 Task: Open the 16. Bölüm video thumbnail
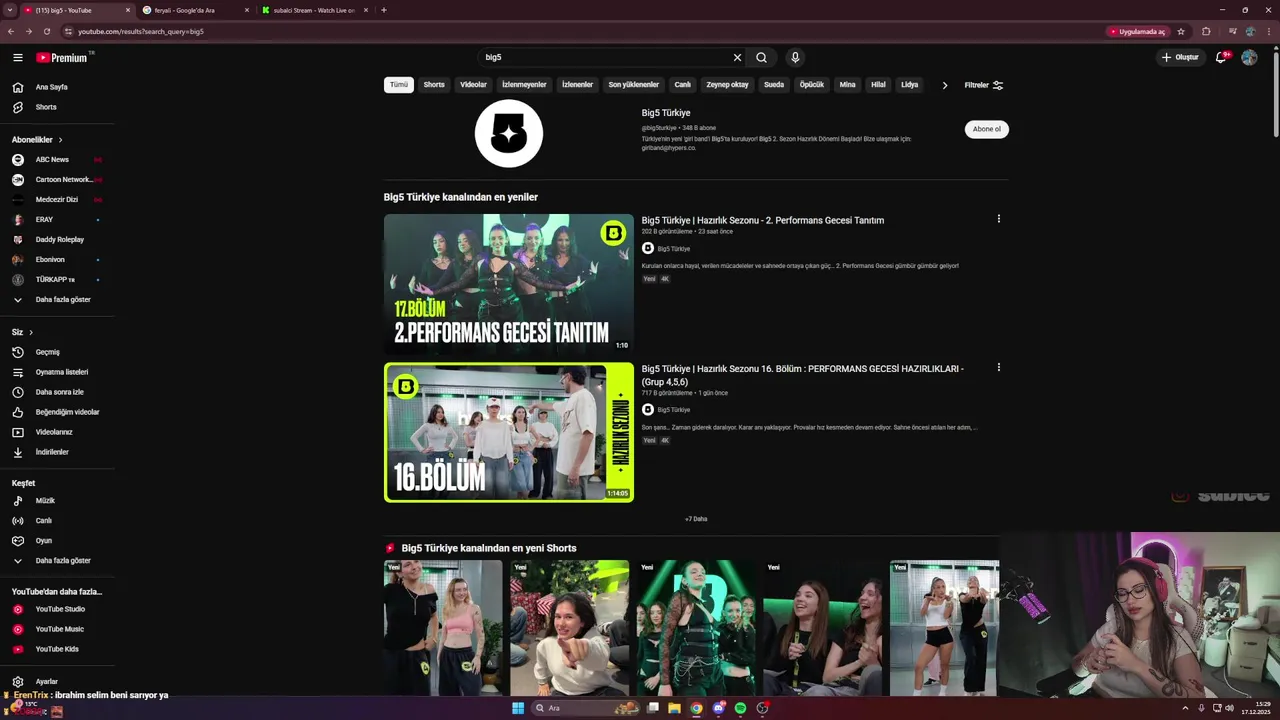pos(509,432)
